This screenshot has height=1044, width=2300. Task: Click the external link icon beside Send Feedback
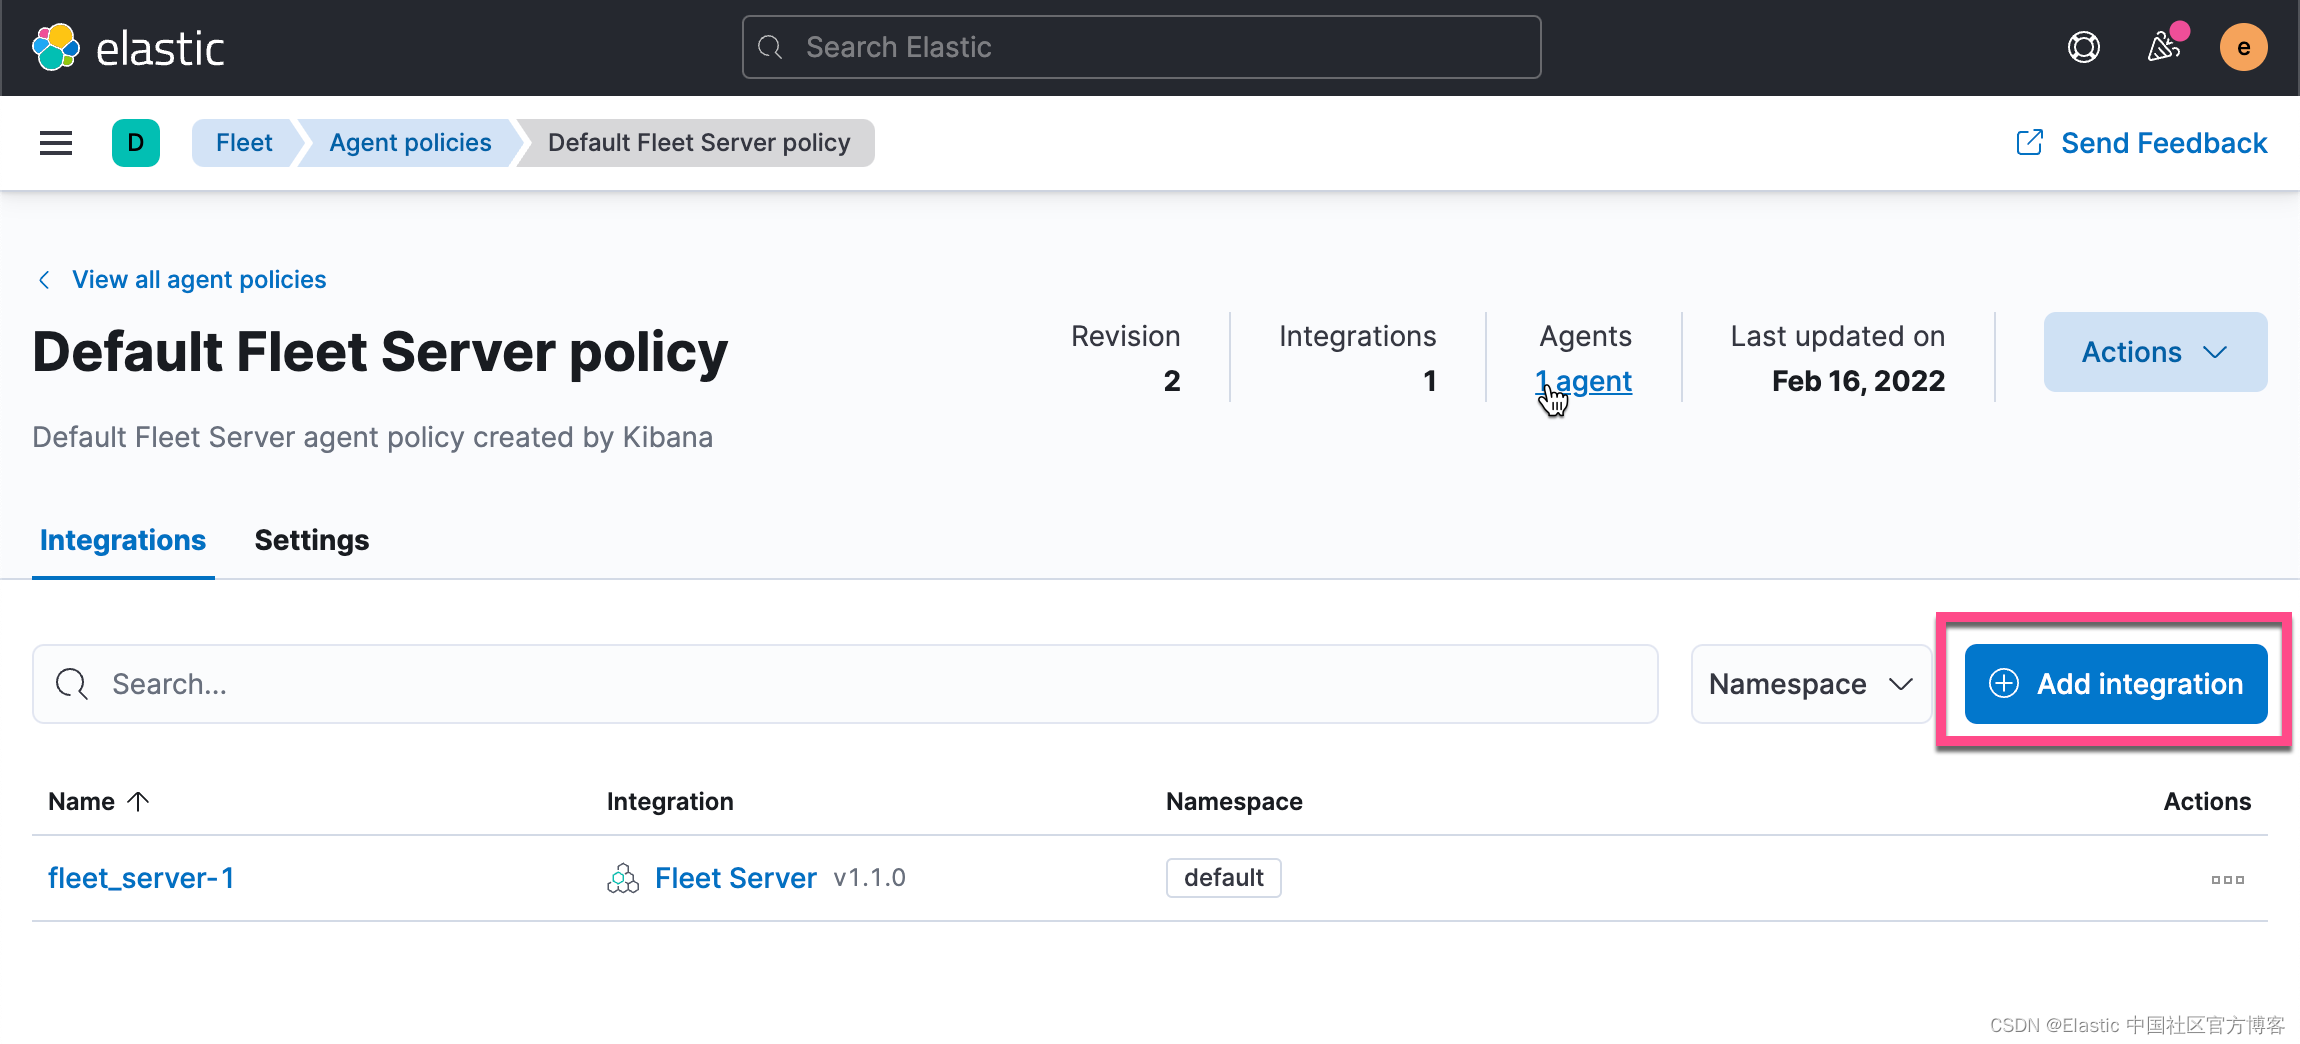[x=2029, y=143]
